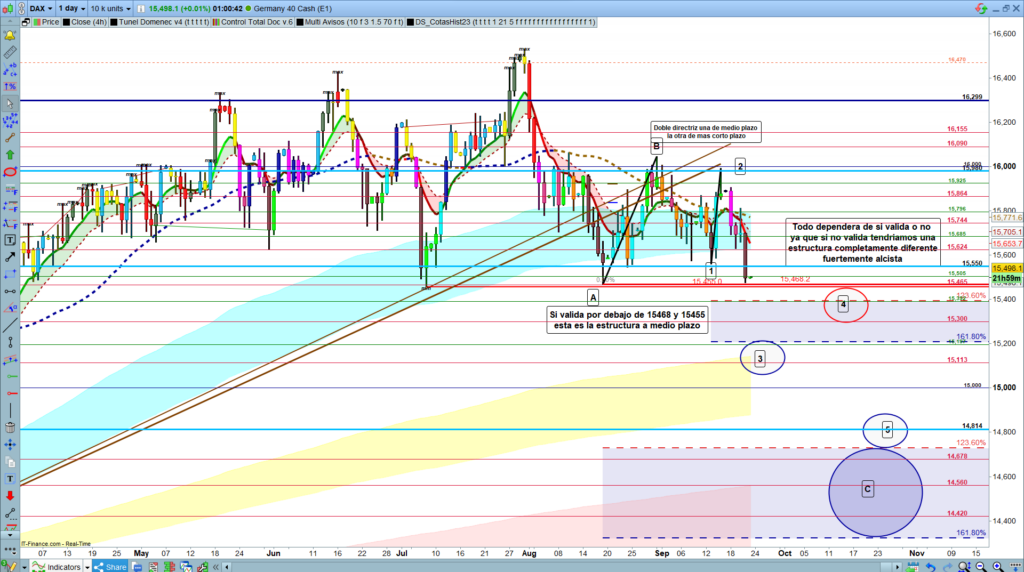Open the DAX instrument dropdown
This screenshot has width=1024, height=572.
(x=40, y=6)
